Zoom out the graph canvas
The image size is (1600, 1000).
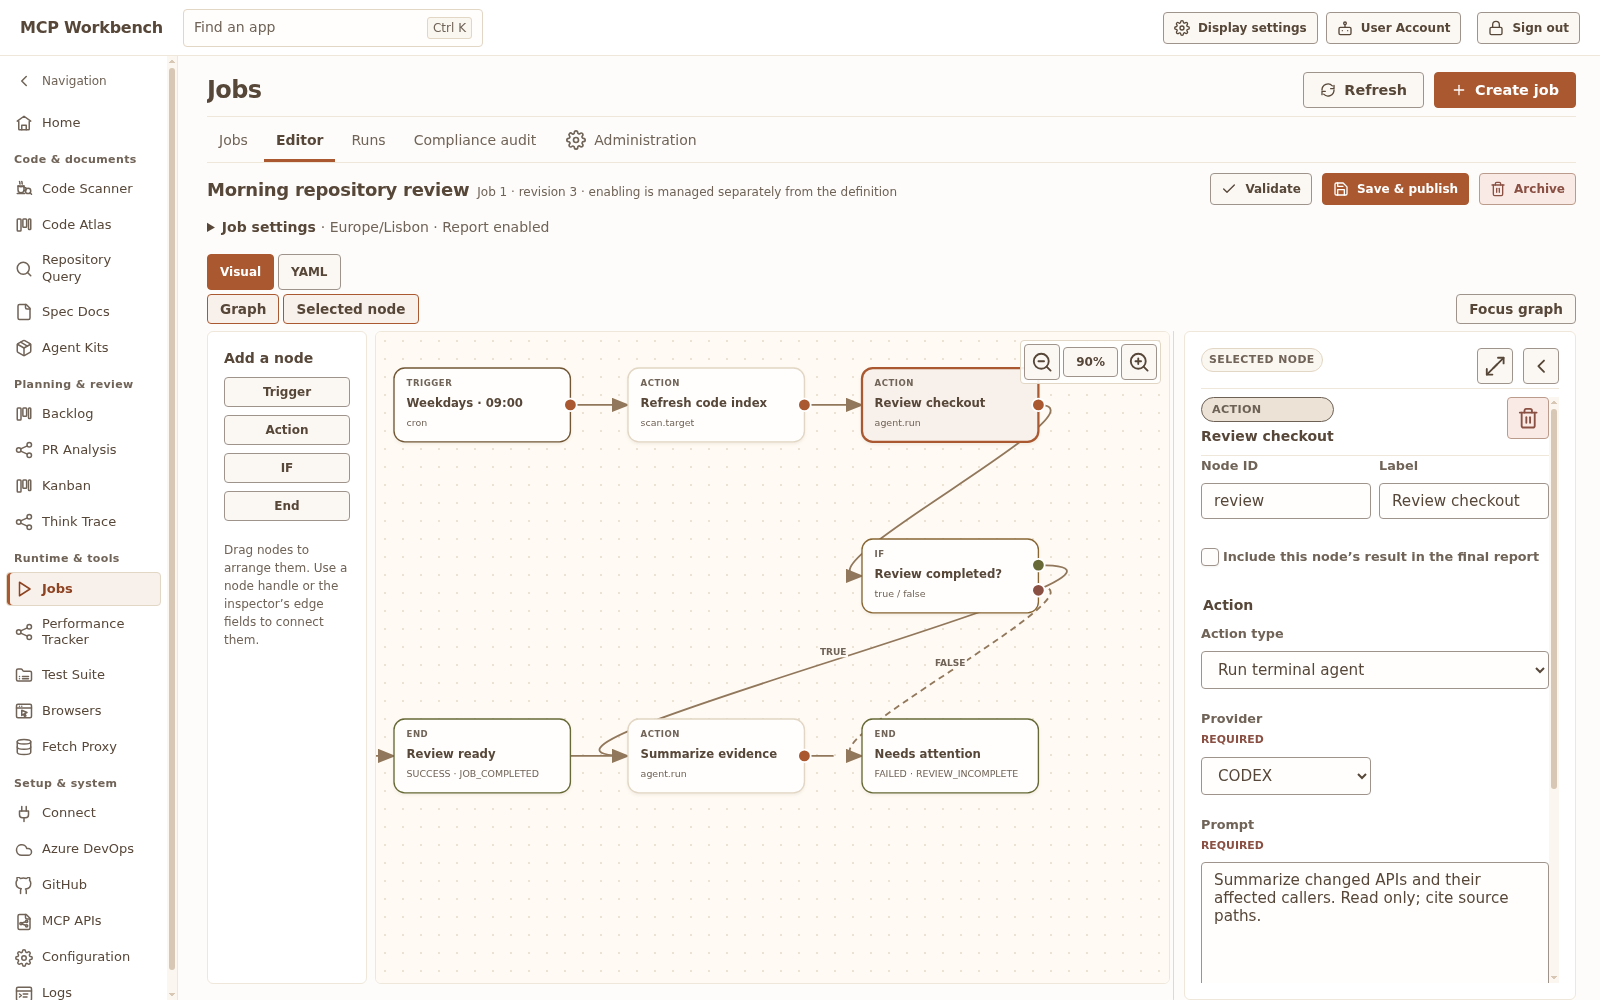1042,362
